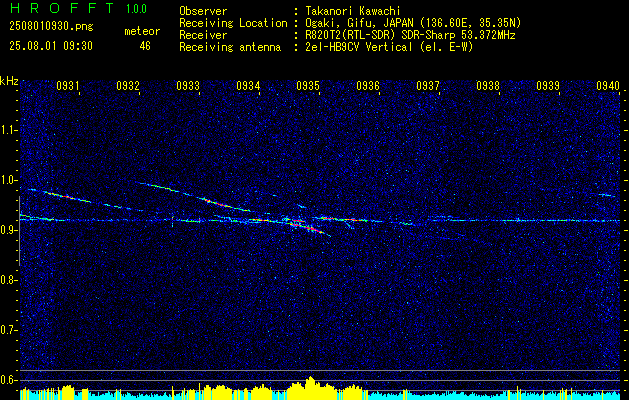This screenshot has height=400, width=629.
Task: Click the Receiving Location label
Action: click(x=233, y=23)
